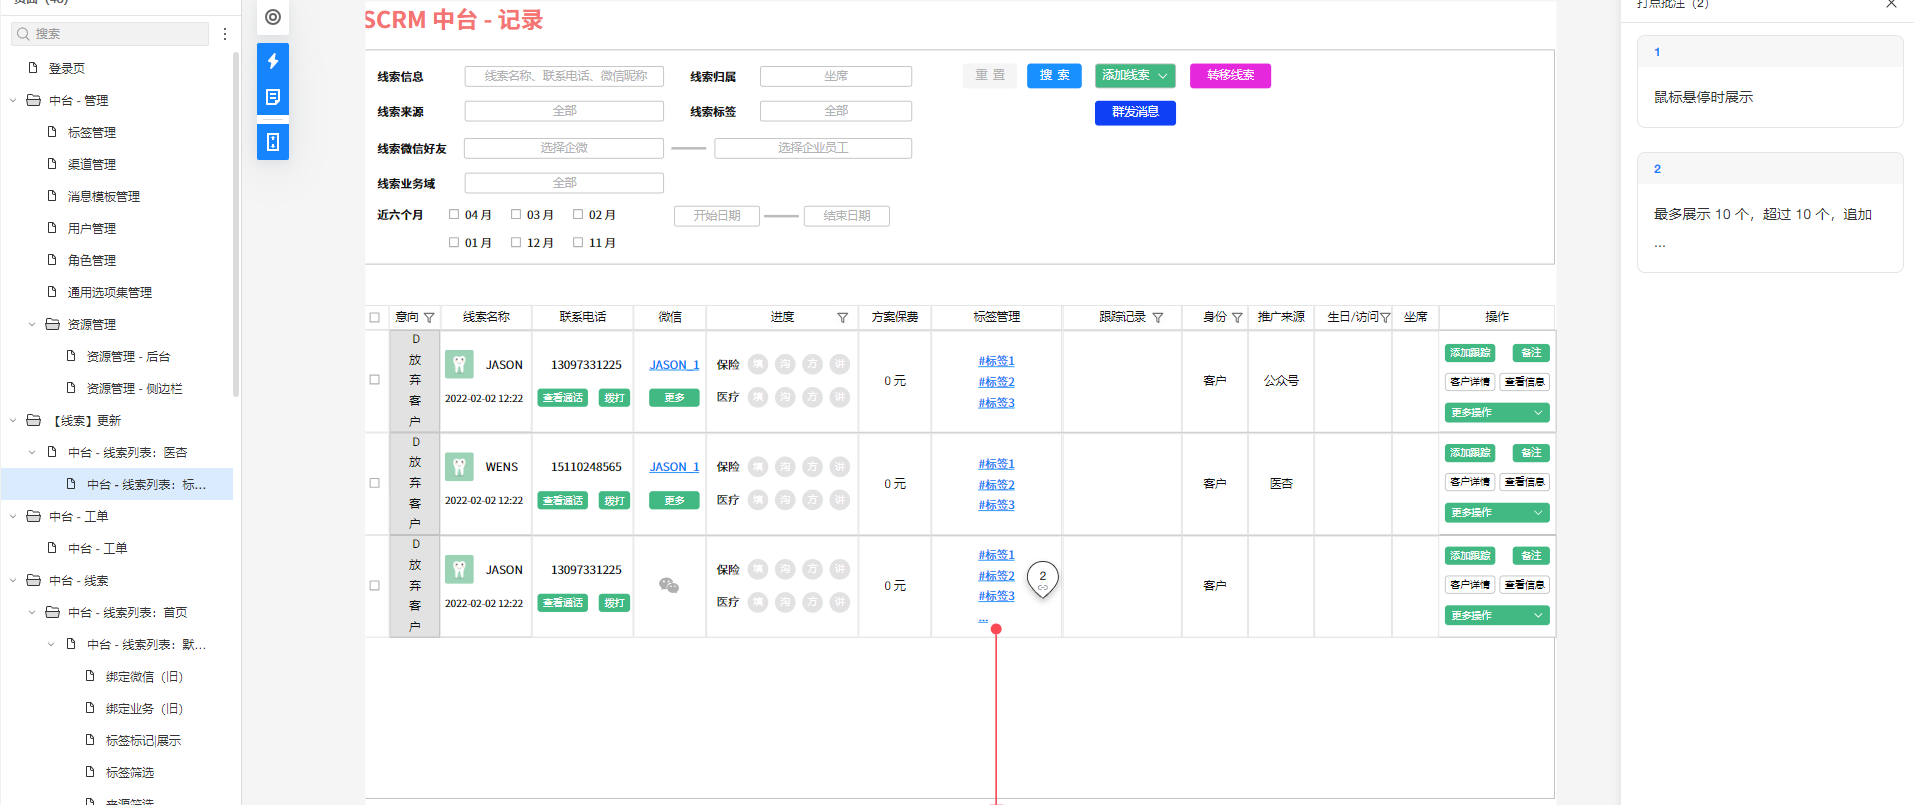
Task: Click the 意向 column filter icon
Action: [429, 318]
